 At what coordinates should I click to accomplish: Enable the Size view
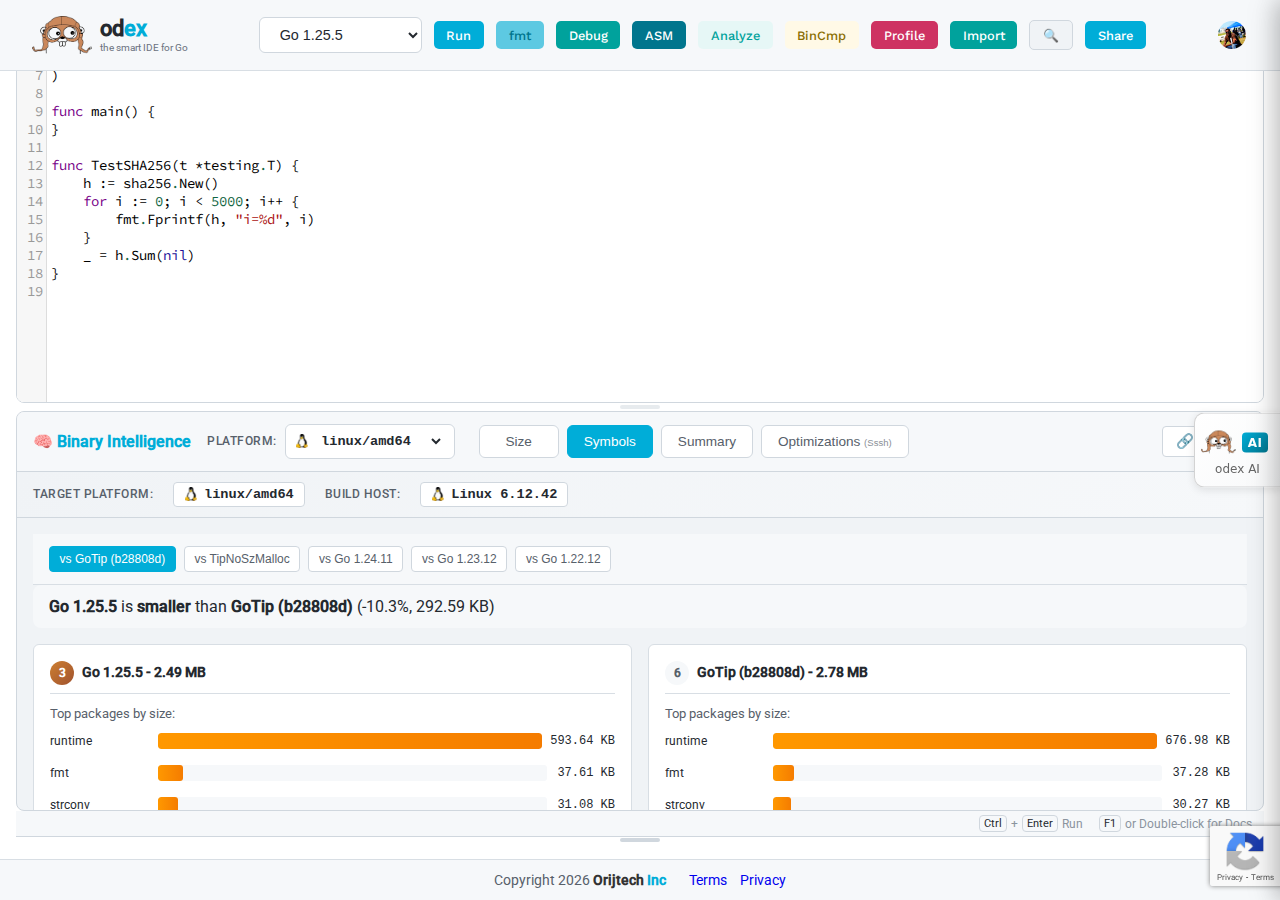518,441
